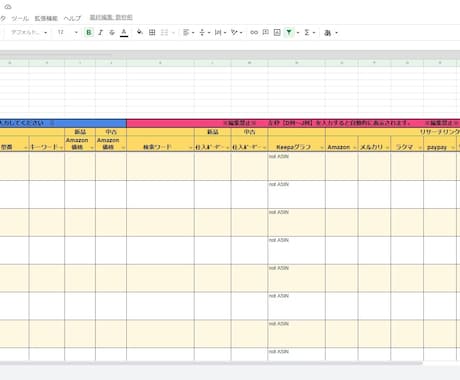Image resolution: width=460 pixels, height=380 pixels.
Task: Insert a chart via the chart icon
Action: point(277,32)
